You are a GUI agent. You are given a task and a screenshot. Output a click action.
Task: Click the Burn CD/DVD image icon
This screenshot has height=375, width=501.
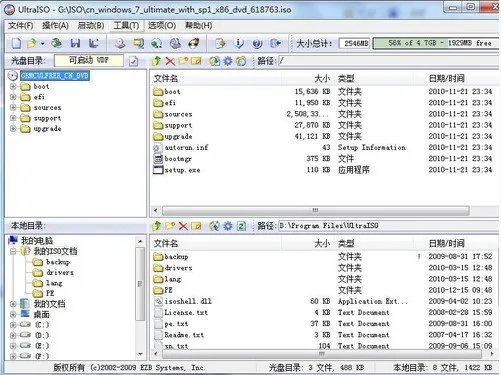(x=194, y=43)
